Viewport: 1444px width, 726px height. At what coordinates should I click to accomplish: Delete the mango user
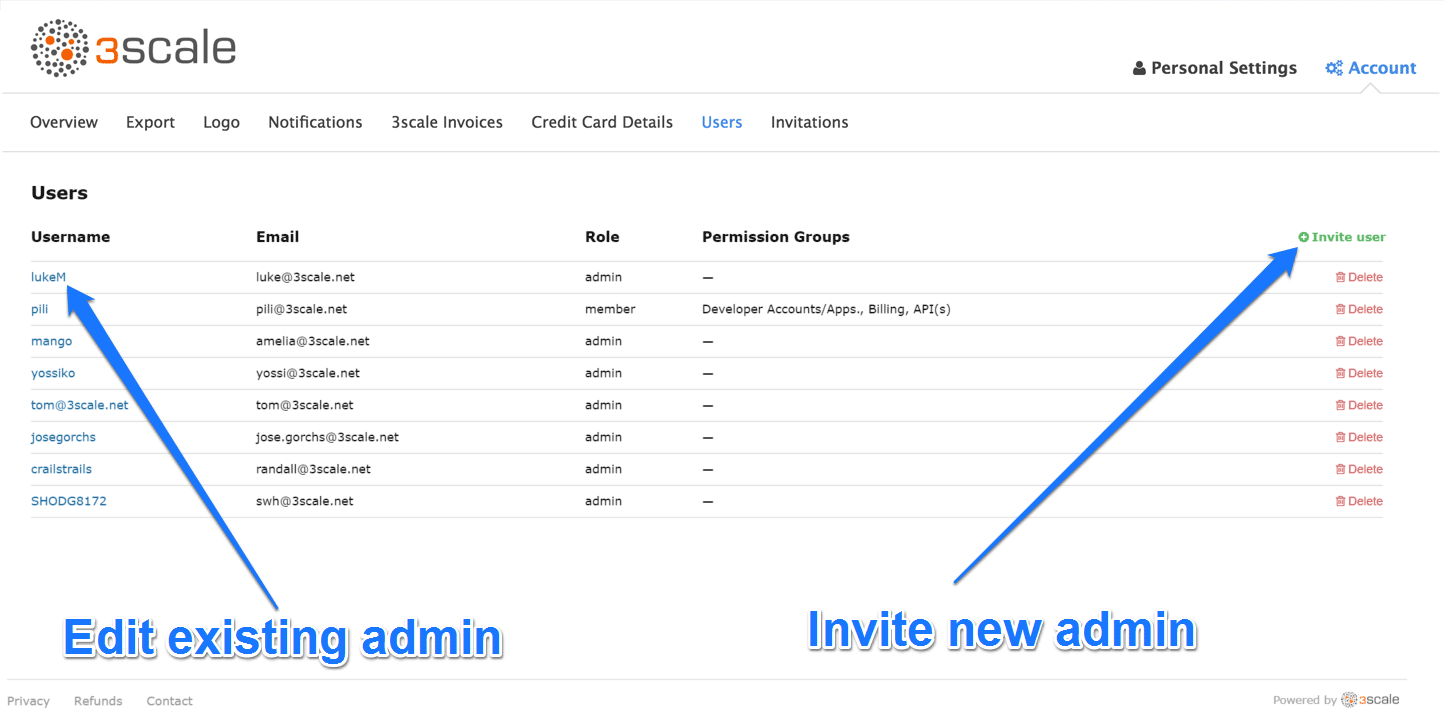[x=1359, y=341]
